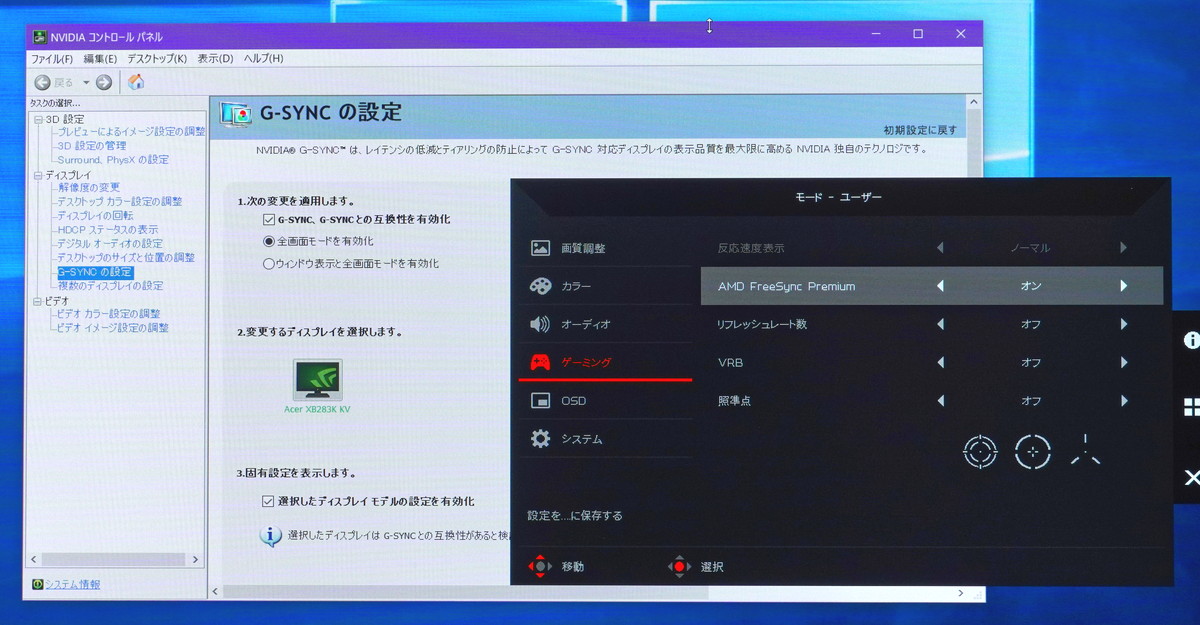
Task: Select ビデオ カラー設定の調整 in the tree
Action: click(x=108, y=314)
